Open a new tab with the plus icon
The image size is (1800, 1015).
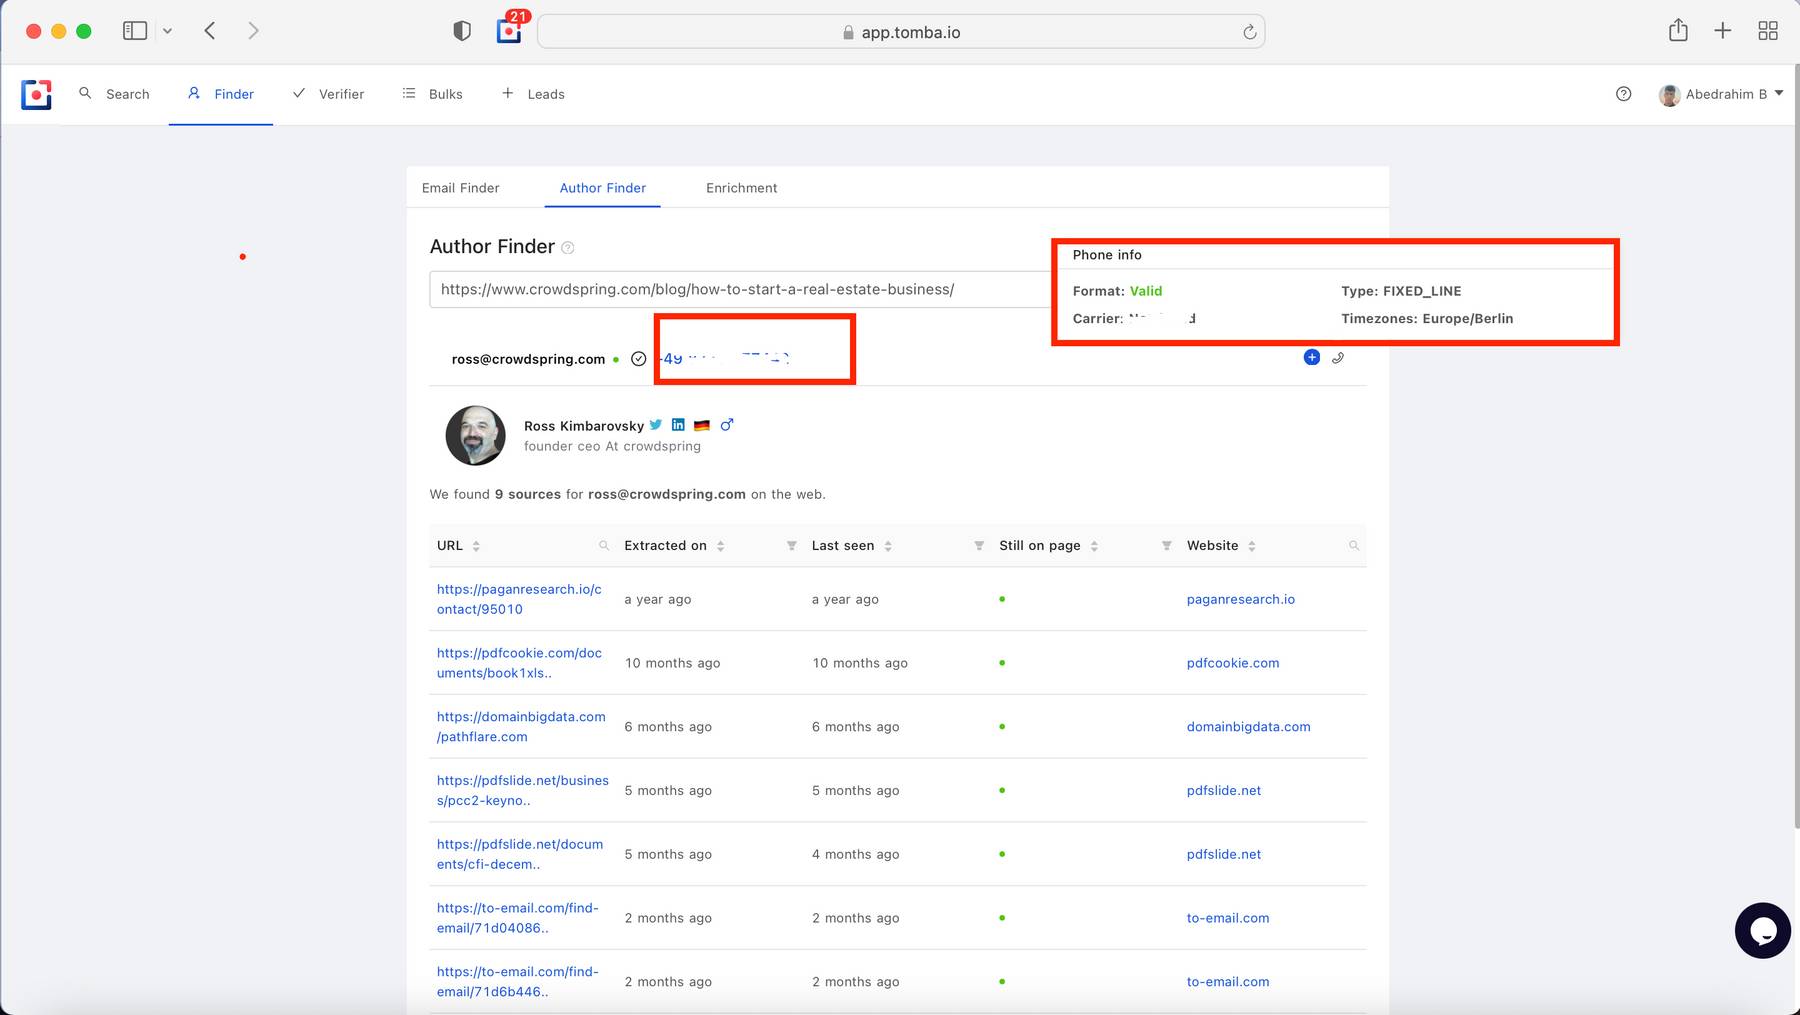(1722, 31)
